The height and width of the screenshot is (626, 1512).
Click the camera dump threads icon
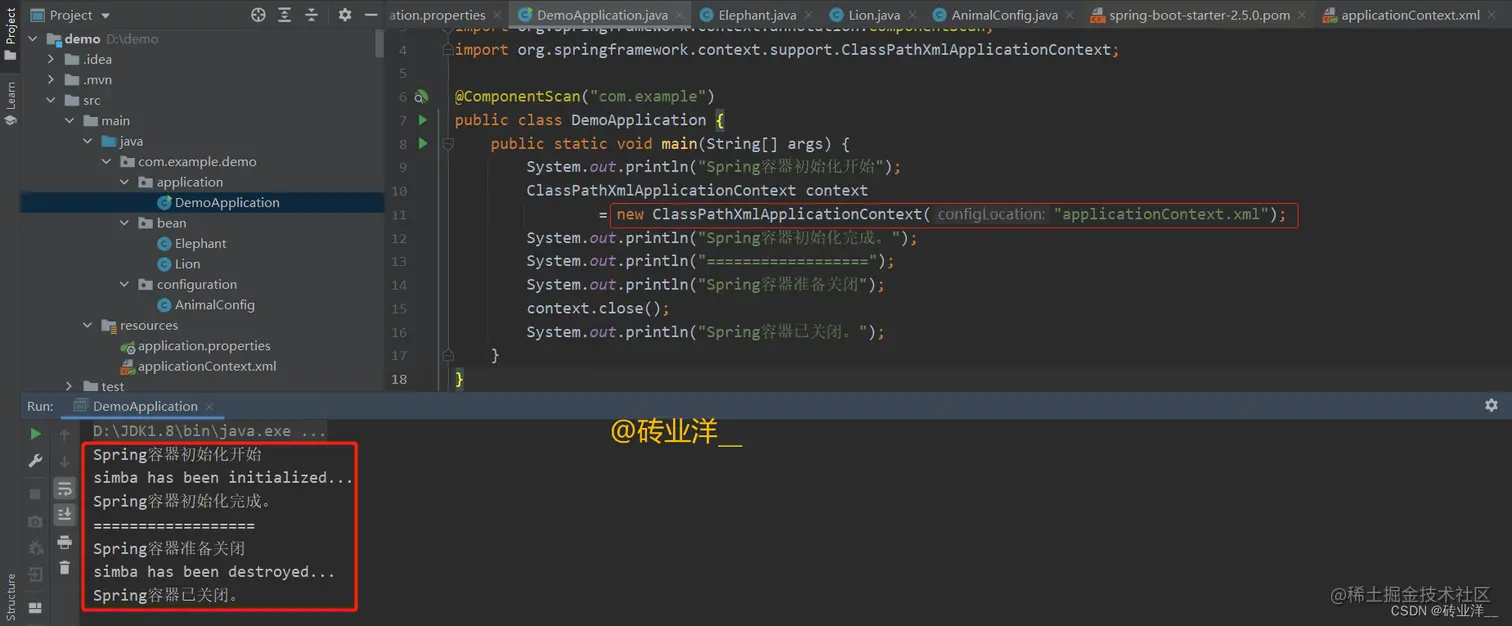tap(35, 521)
